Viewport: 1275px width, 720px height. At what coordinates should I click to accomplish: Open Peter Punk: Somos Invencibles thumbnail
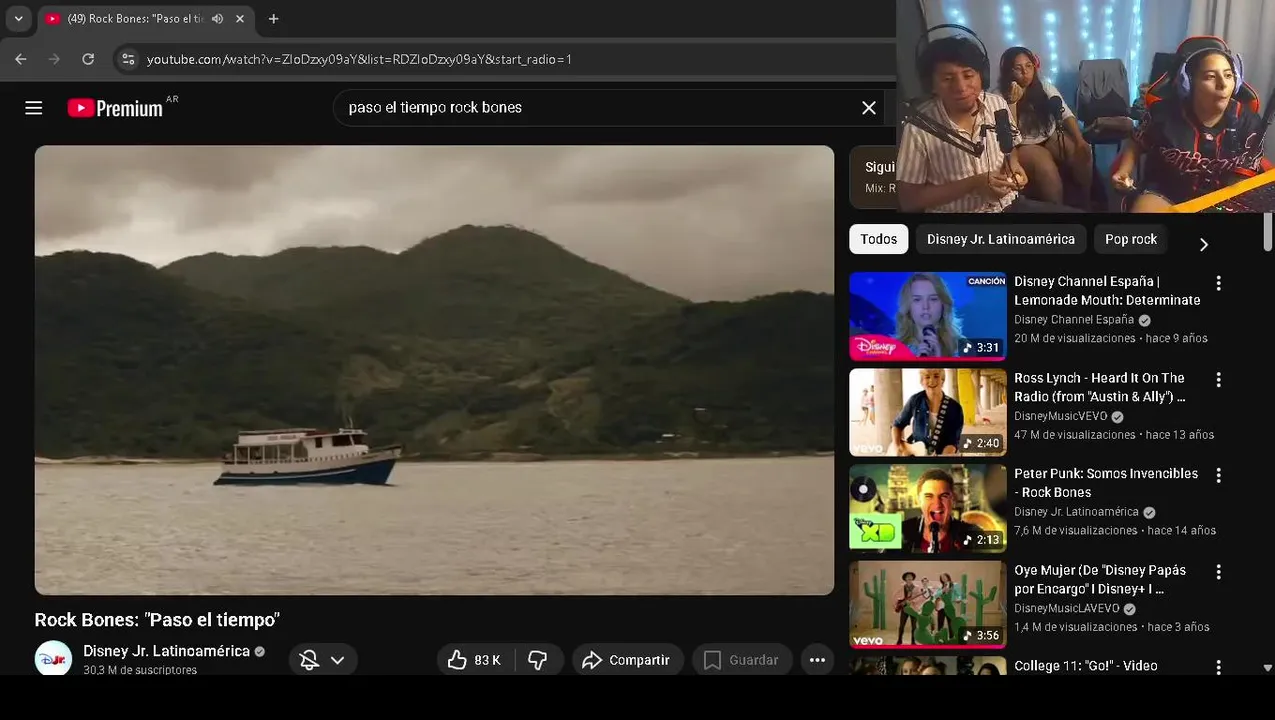(928, 508)
